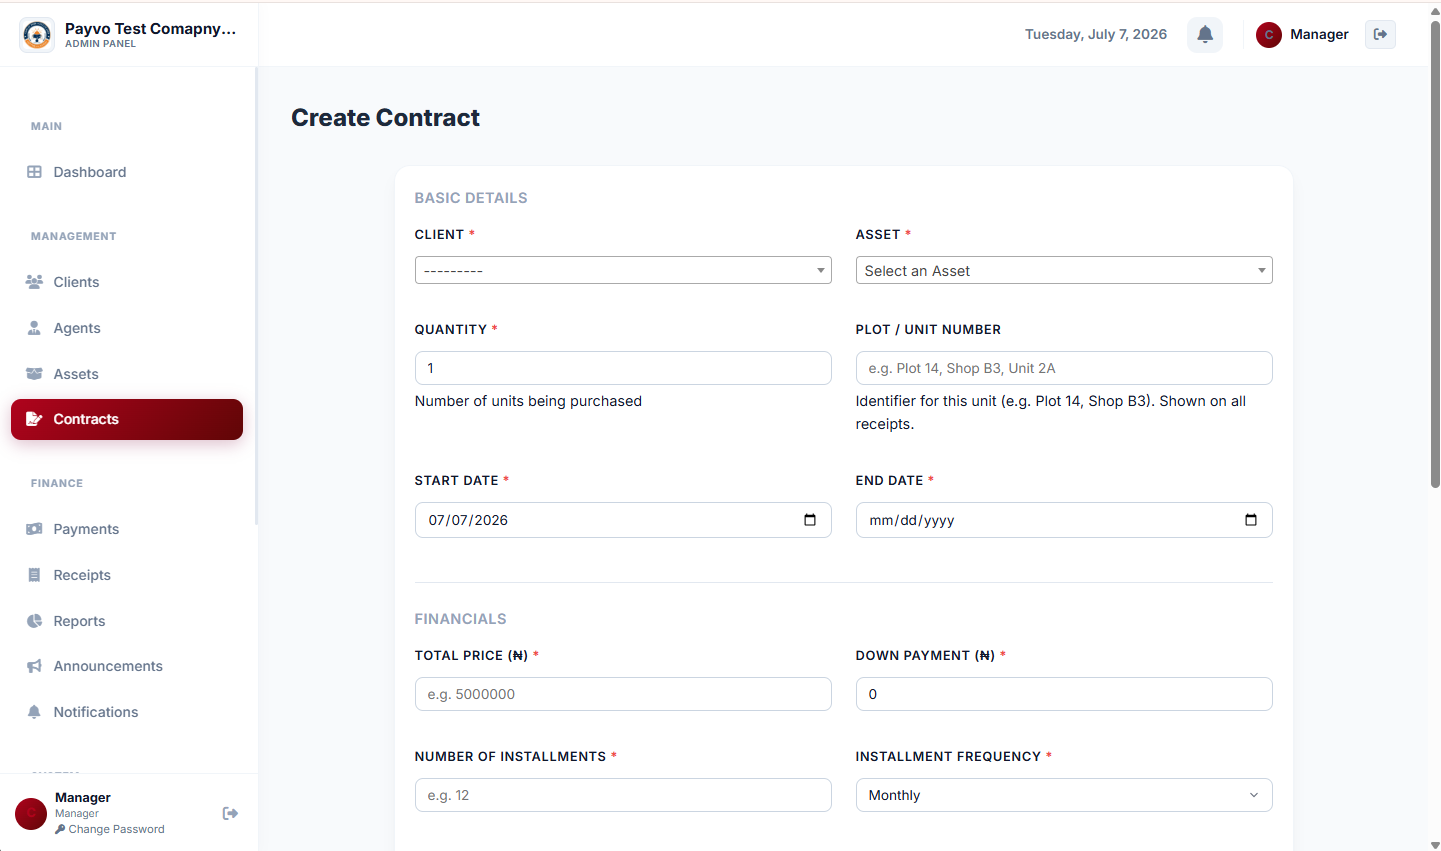
Task: Click the sidebar Notifications bell icon
Action: point(34,712)
